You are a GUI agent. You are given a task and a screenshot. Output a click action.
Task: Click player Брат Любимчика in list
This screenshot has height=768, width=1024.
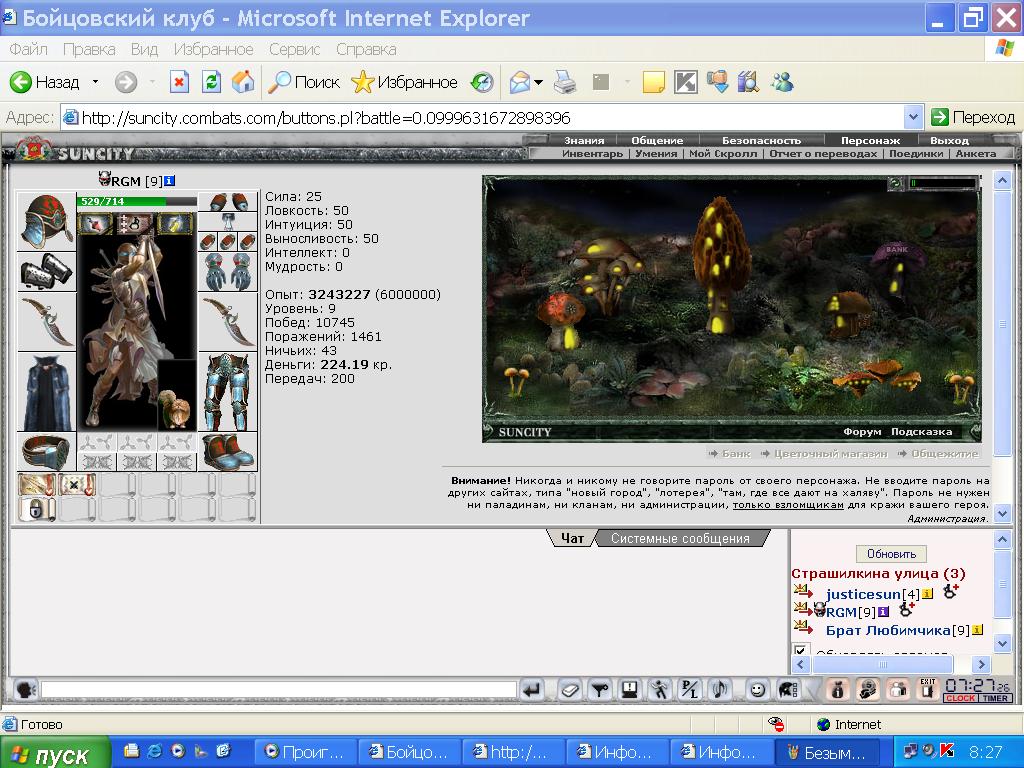coord(888,630)
